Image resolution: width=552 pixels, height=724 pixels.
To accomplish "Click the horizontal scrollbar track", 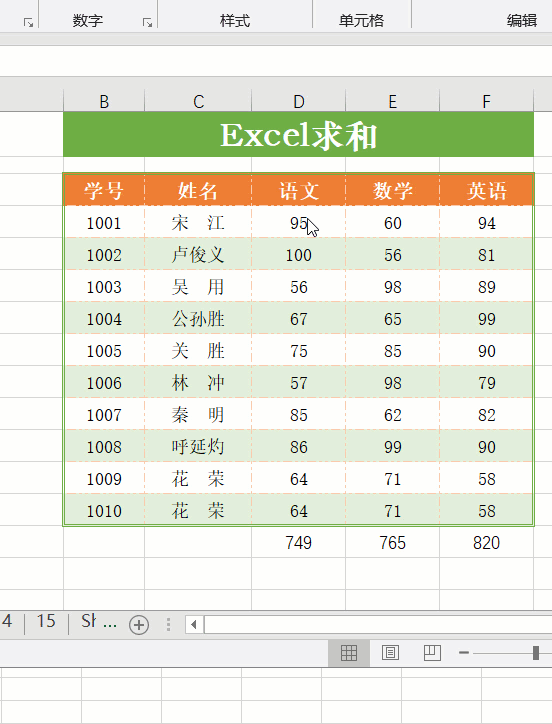I will pyautogui.click(x=378, y=625).
